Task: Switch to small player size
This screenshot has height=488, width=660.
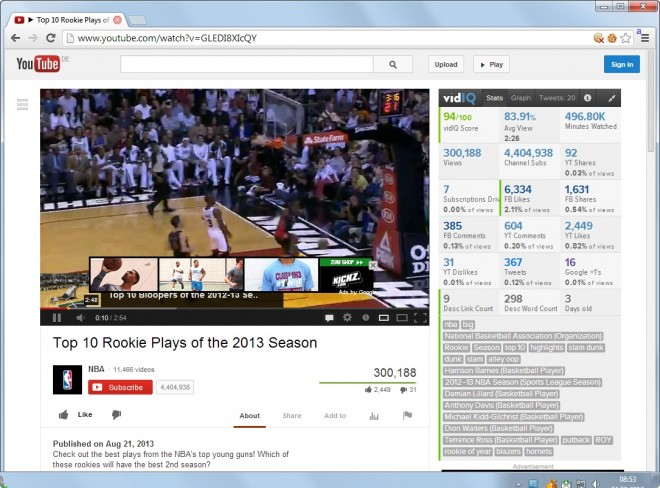Action: point(384,317)
